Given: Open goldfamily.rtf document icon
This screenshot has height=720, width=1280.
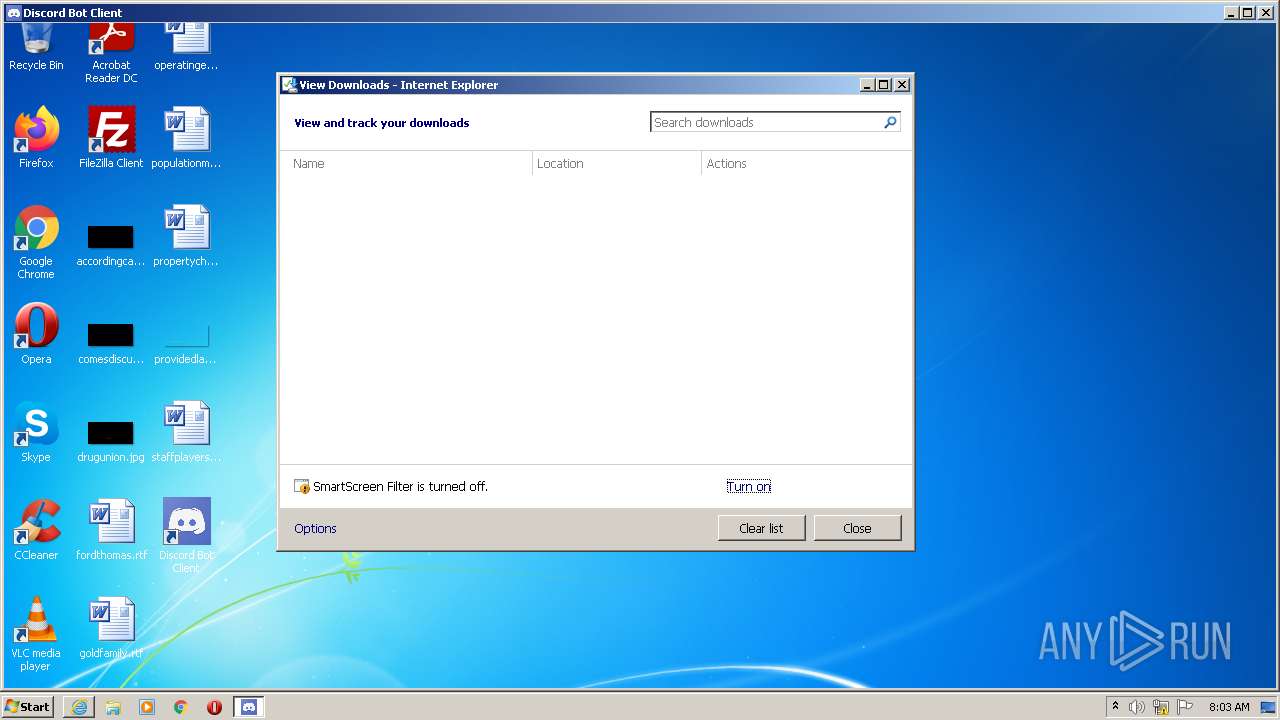Looking at the screenshot, I should (111, 628).
